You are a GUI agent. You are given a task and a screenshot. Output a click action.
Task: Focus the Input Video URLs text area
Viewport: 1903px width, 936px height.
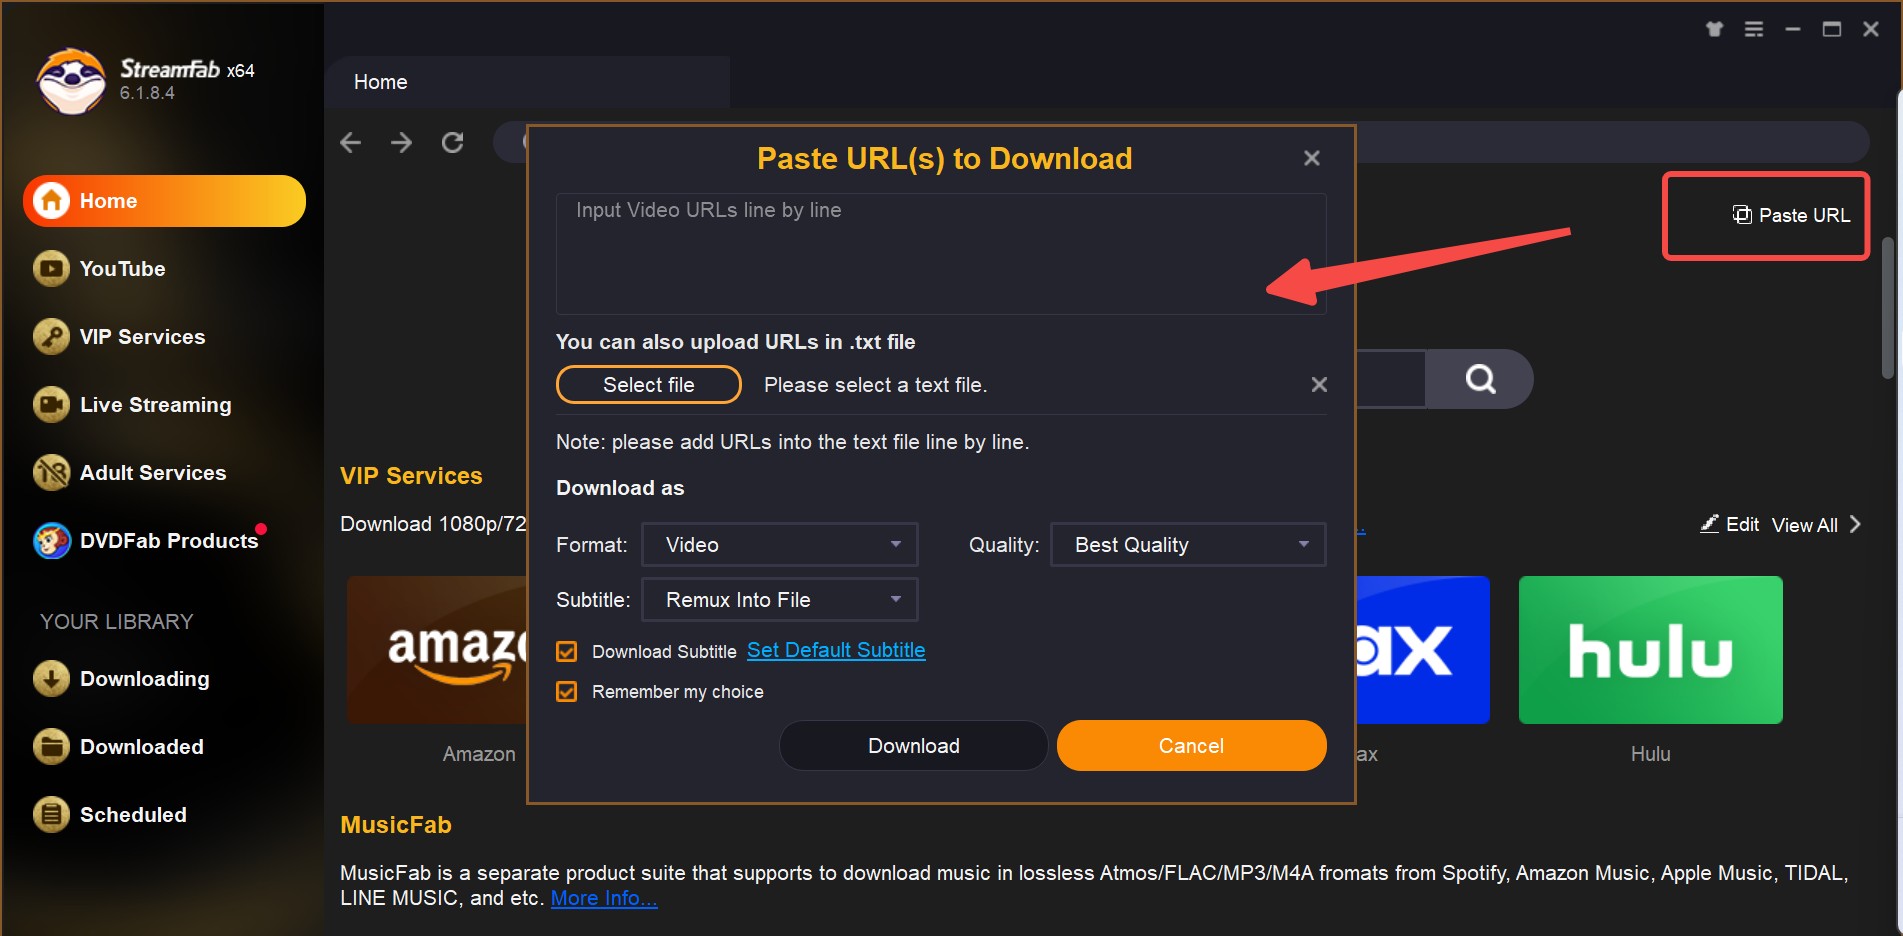(x=941, y=254)
